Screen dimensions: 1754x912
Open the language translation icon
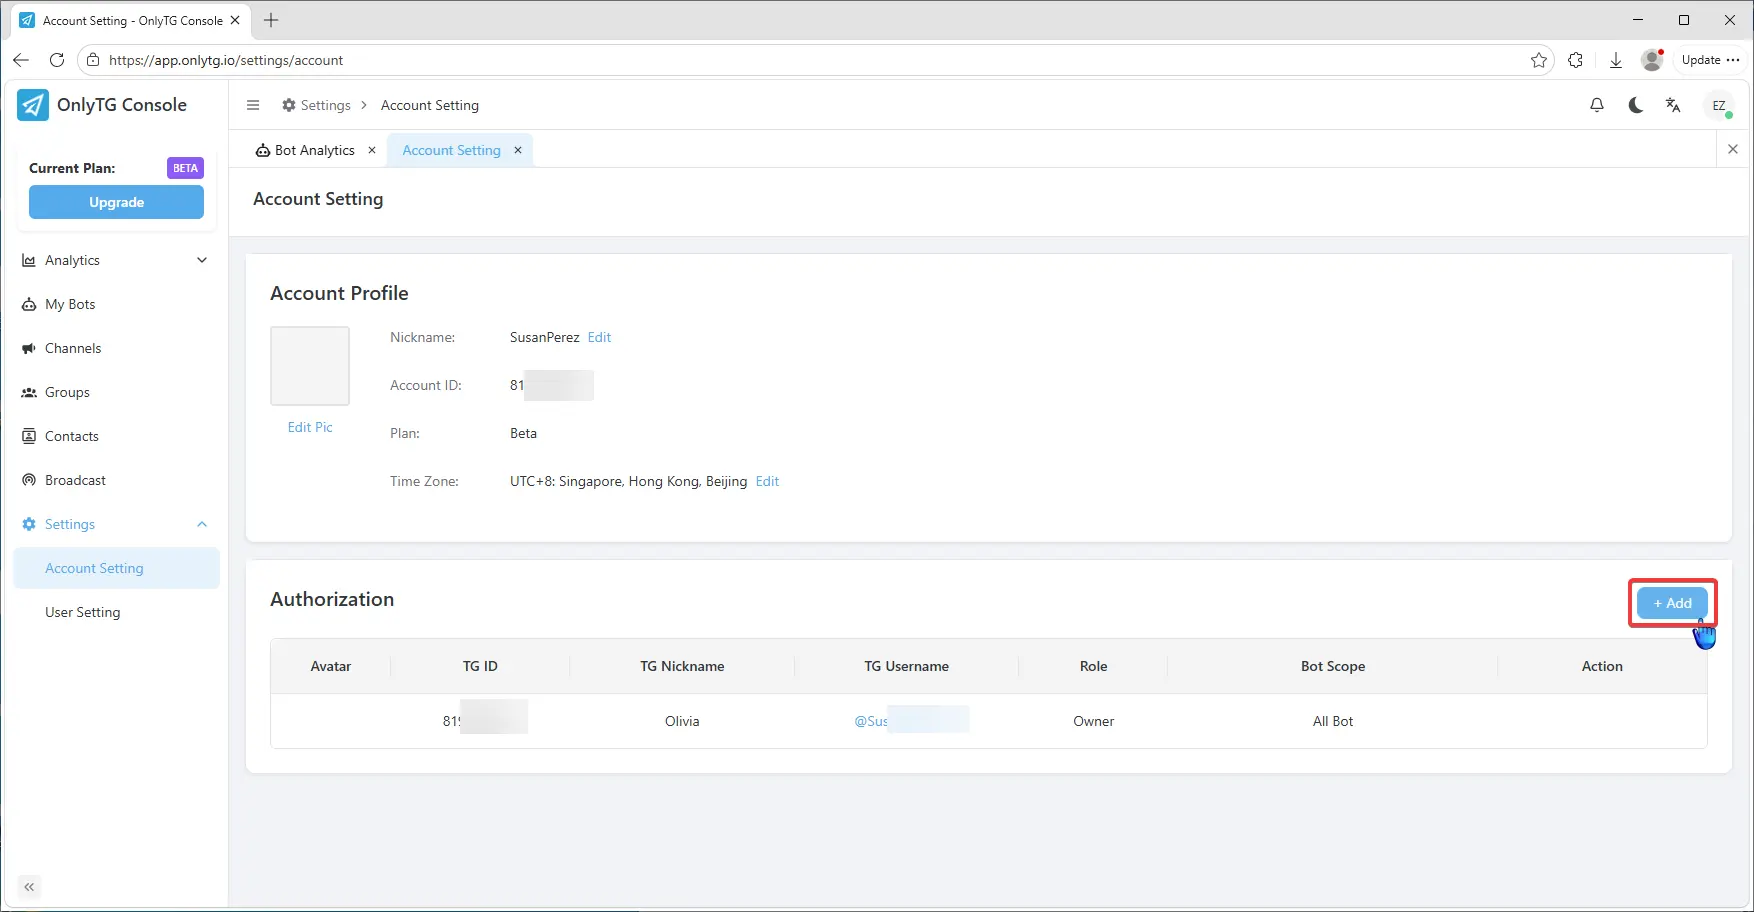[1673, 105]
